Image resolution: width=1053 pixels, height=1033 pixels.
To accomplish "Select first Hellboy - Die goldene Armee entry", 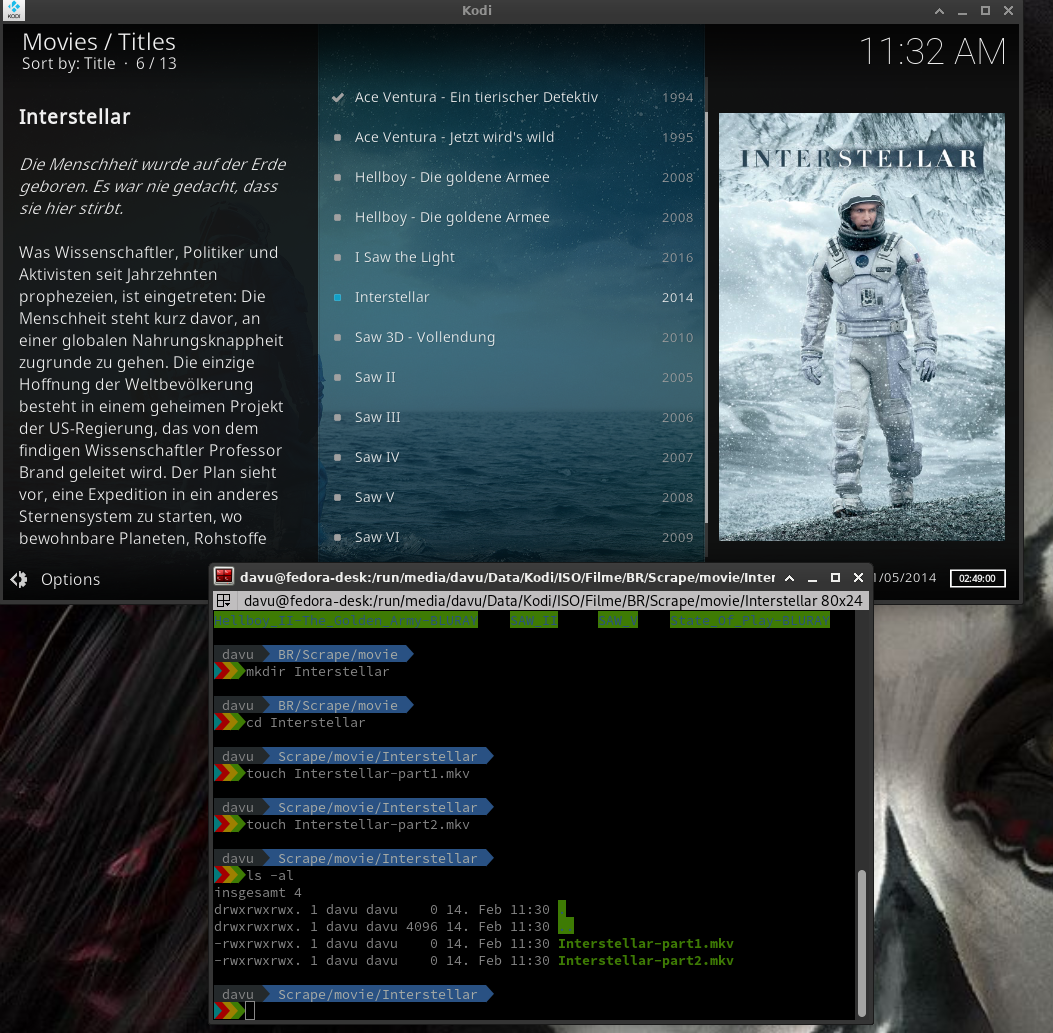I will [x=512, y=177].
